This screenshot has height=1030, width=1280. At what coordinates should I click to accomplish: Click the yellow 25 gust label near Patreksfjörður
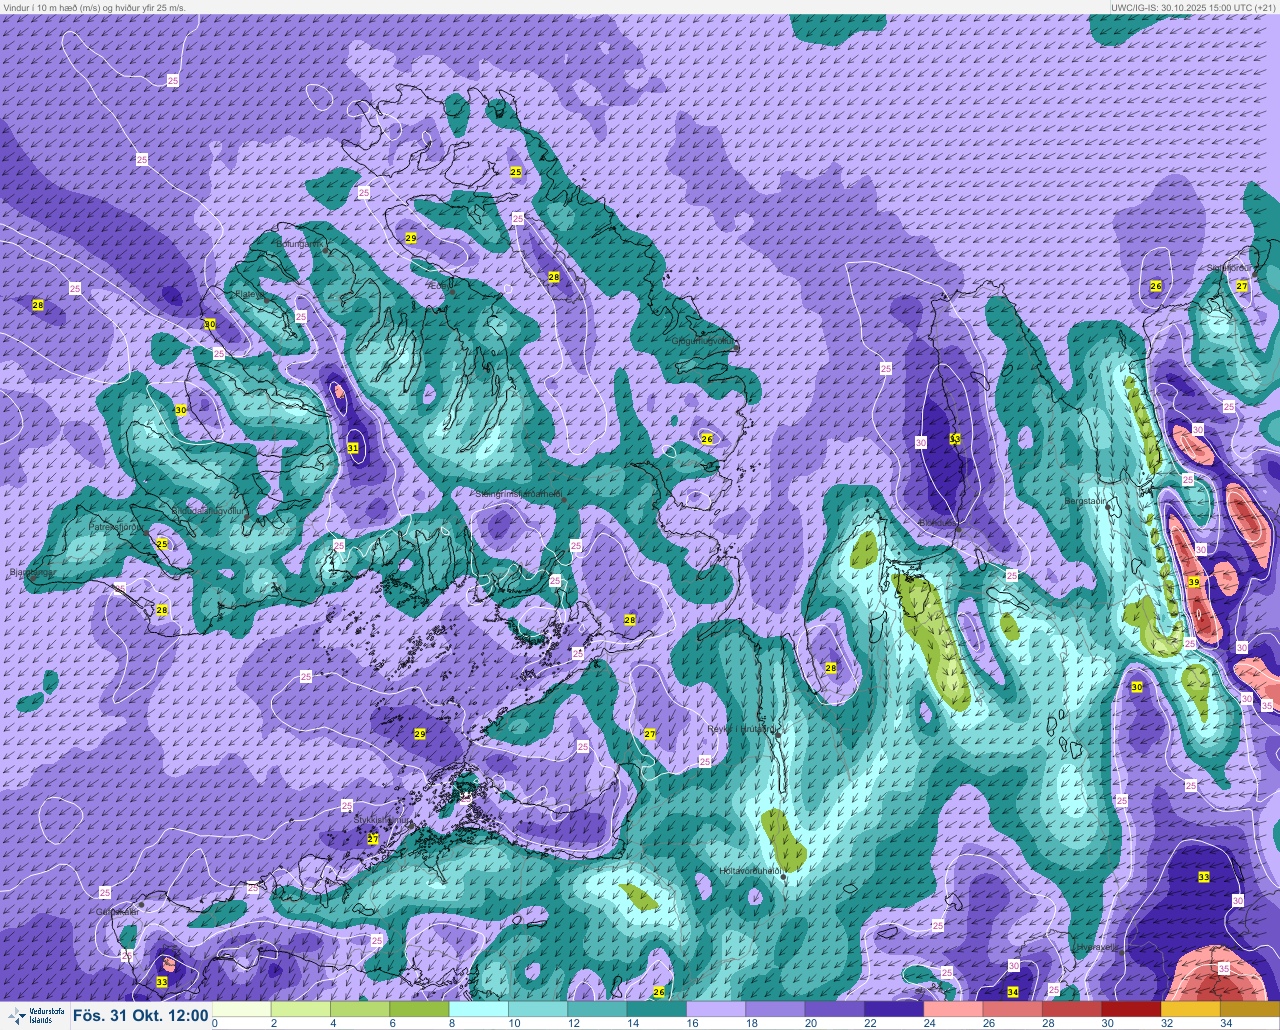click(162, 544)
